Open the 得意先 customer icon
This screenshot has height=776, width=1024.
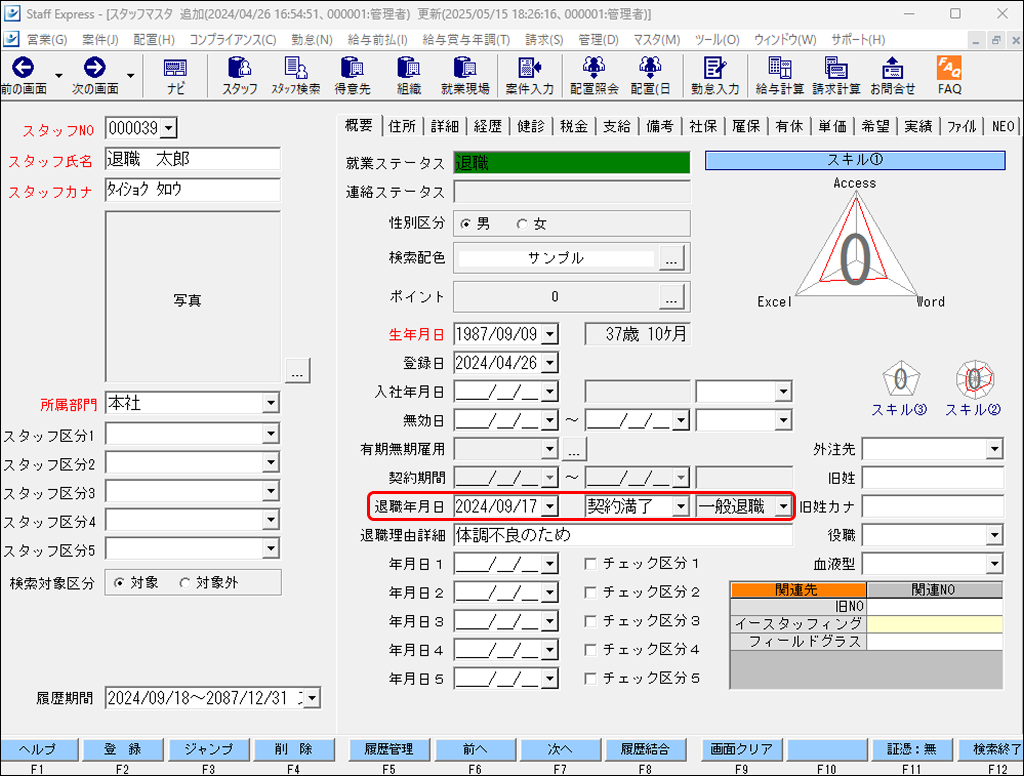click(x=352, y=68)
